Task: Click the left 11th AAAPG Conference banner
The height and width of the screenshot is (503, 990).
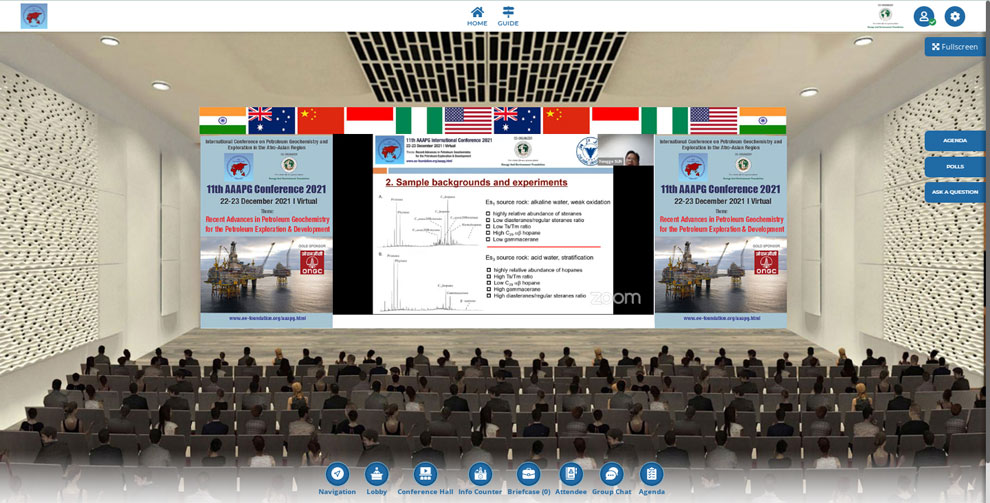Action: 266,231
